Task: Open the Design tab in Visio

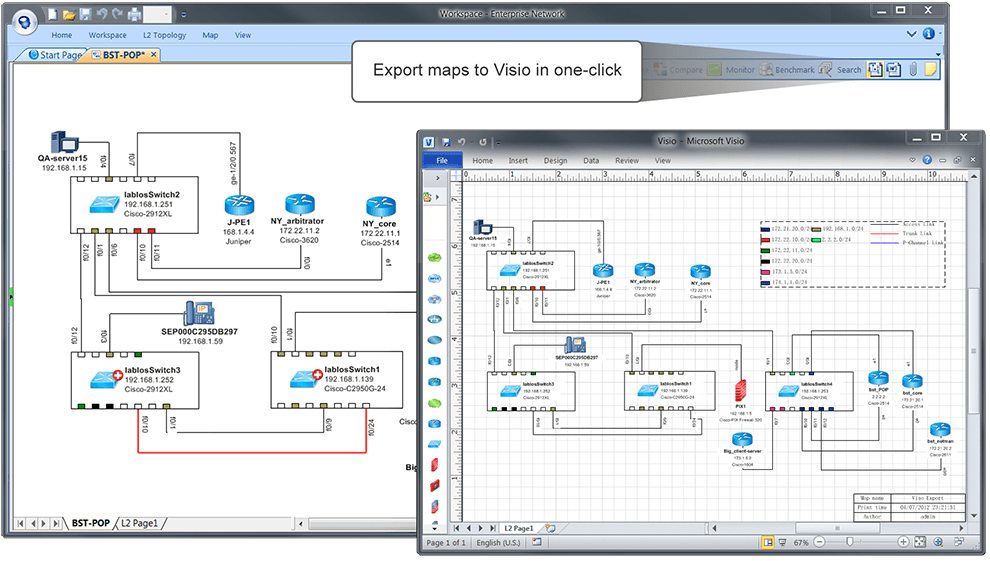Action: tap(556, 161)
